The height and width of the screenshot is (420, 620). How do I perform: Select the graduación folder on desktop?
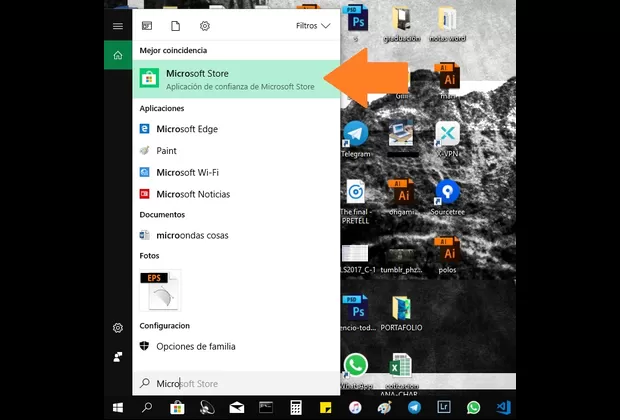pos(402,25)
